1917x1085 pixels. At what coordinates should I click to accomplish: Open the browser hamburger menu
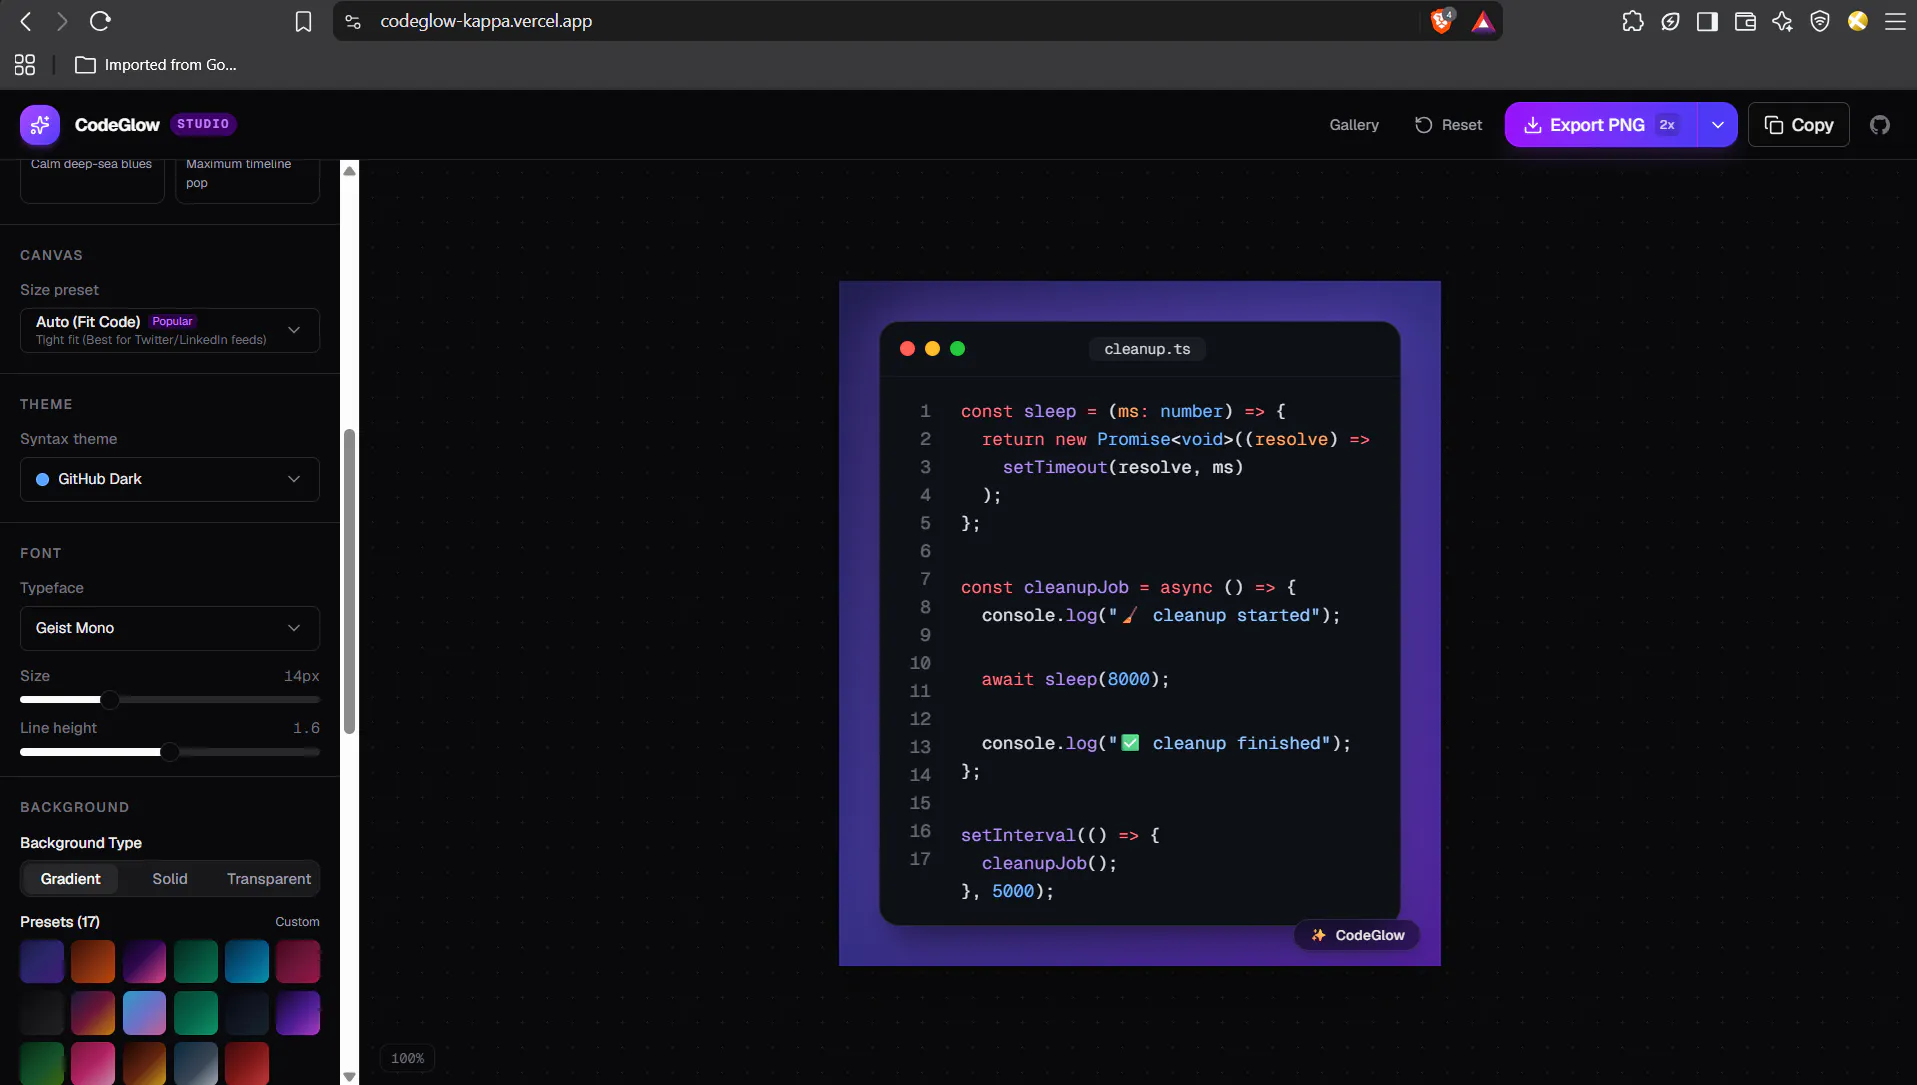point(1895,21)
